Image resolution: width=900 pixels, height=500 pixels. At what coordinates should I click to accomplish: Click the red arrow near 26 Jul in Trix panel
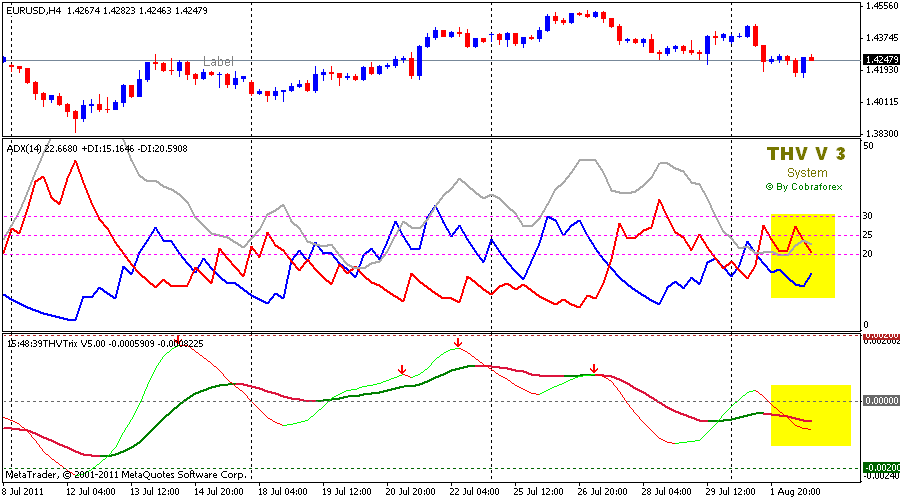point(594,369)
